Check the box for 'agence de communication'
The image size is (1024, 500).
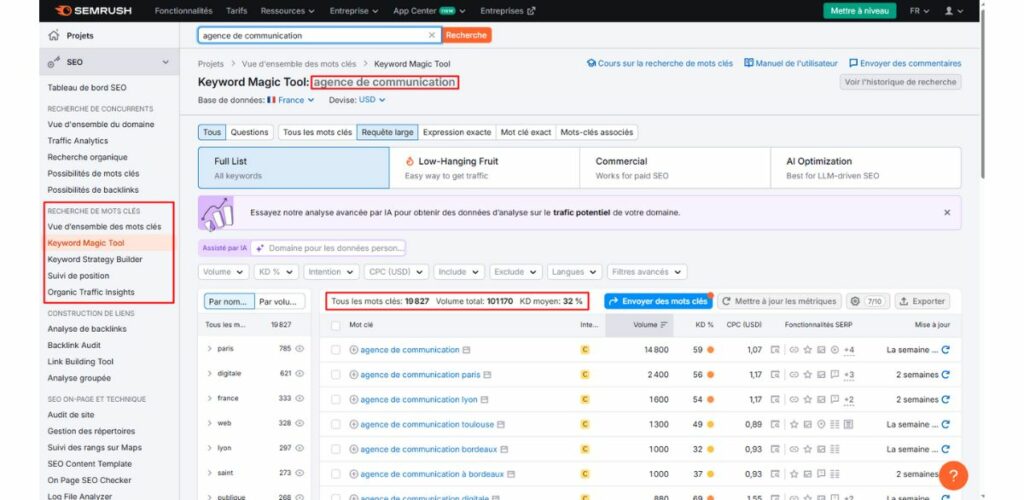pyautogui.click(x=336, y=350)
